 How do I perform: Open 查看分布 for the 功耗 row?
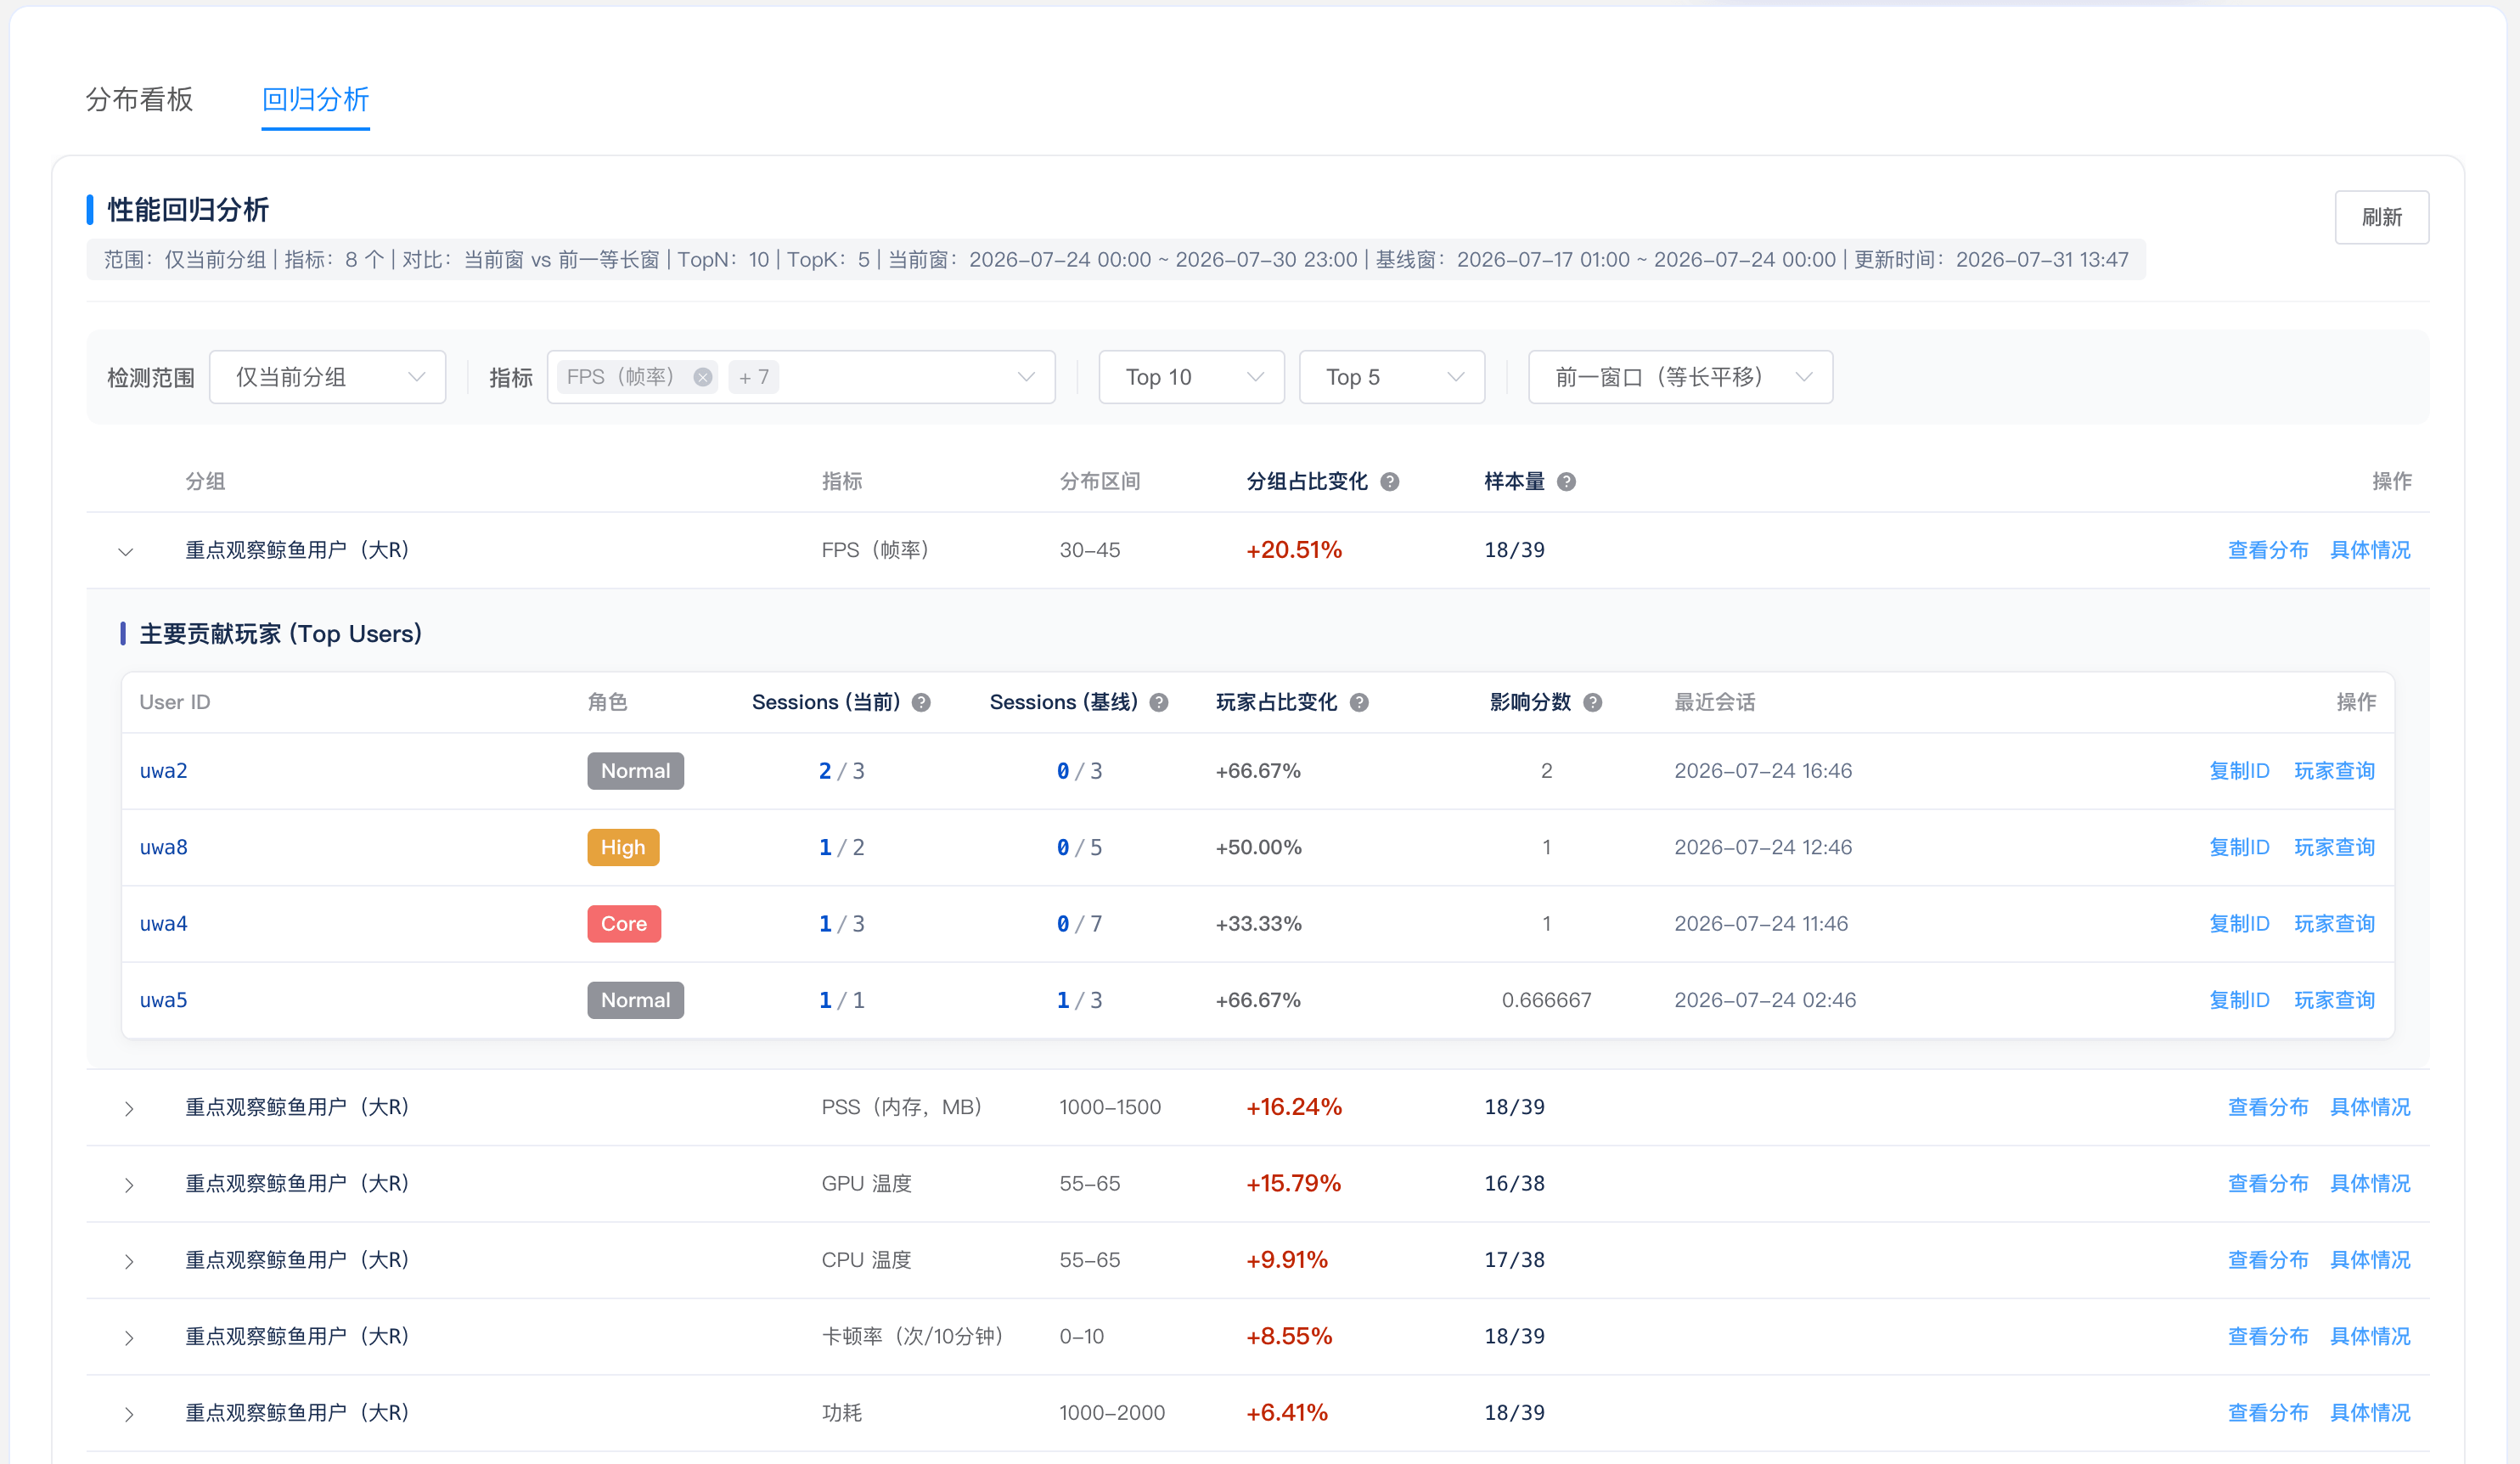[2268, 1413]
